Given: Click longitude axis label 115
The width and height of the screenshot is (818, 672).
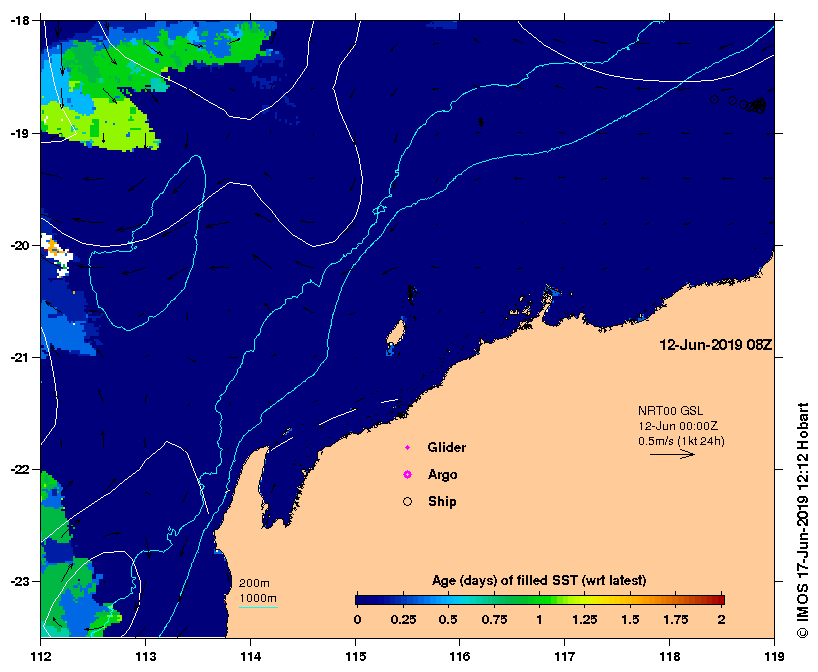Looking at the screenshot, I should [355, 656].
